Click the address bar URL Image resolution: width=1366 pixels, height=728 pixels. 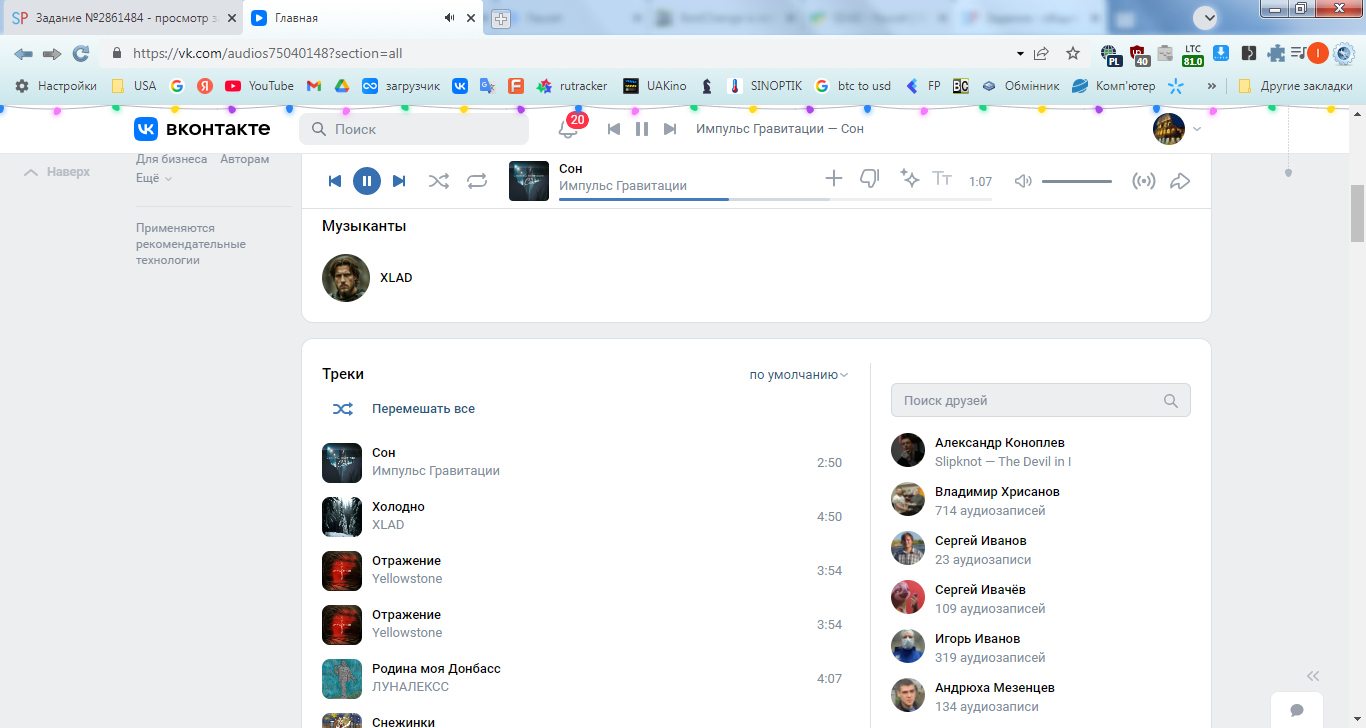pos(267,54)
